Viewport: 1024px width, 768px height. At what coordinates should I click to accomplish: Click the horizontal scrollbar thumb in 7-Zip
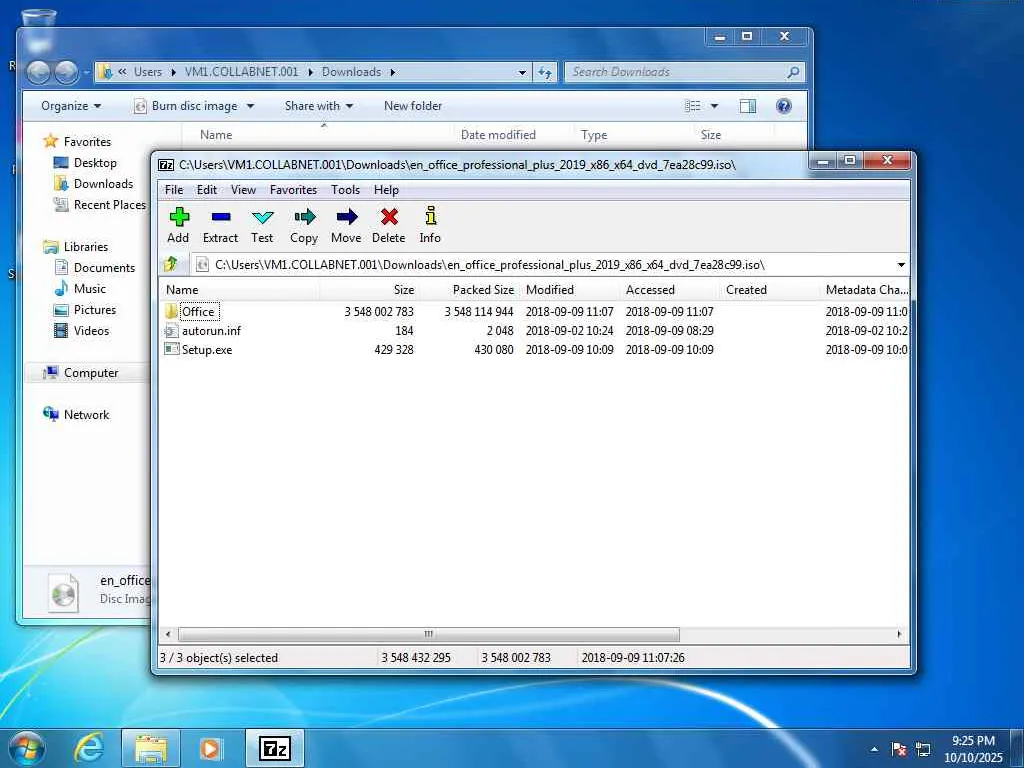click(x=428, y=634)
